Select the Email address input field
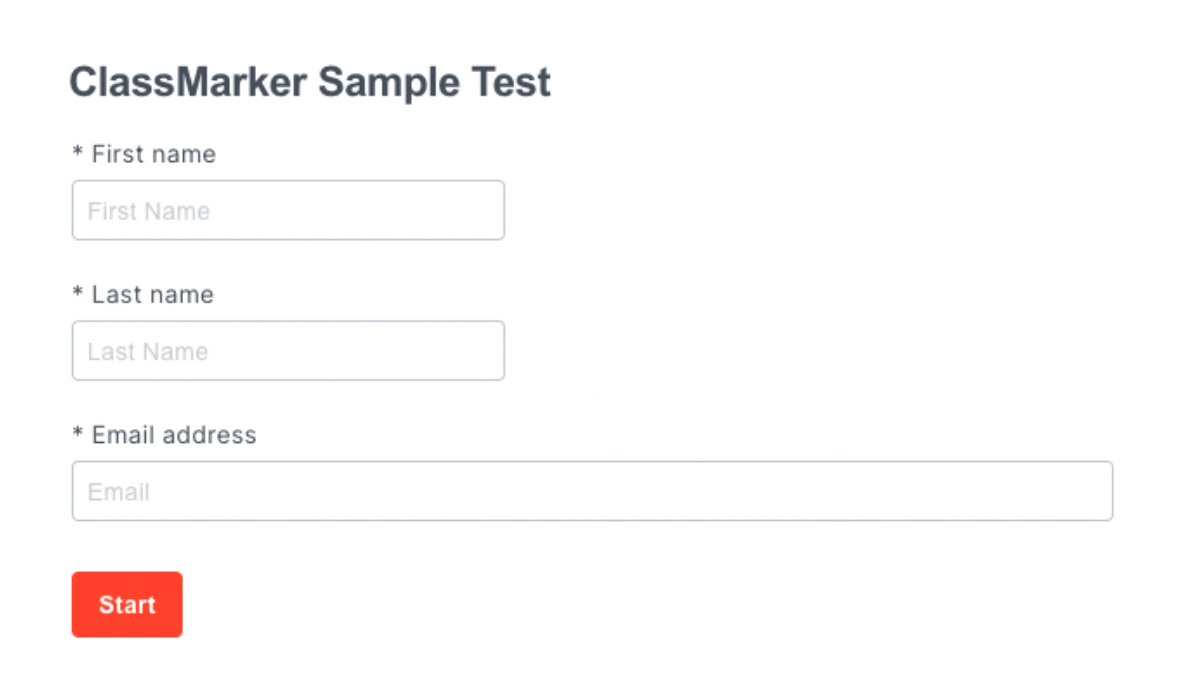 point(592,491)
